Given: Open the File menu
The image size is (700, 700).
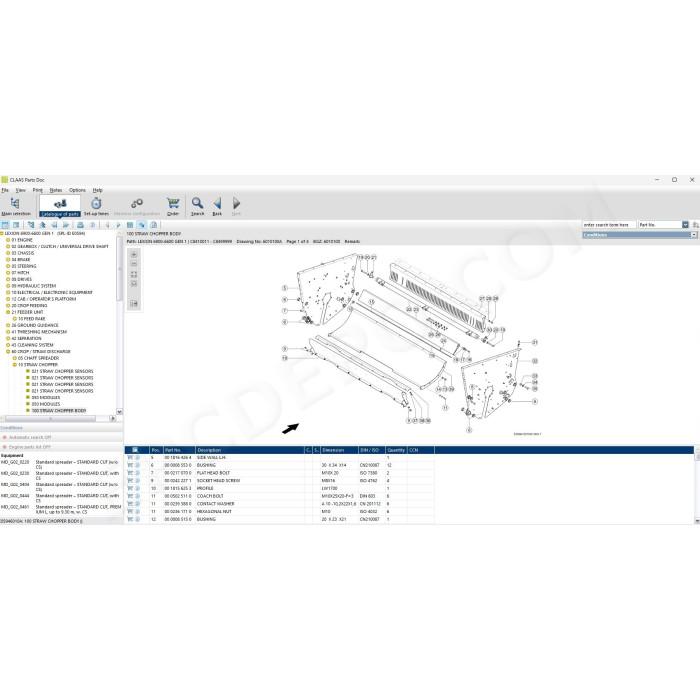Looking at the screenshot, I should (x=5, y=190).
